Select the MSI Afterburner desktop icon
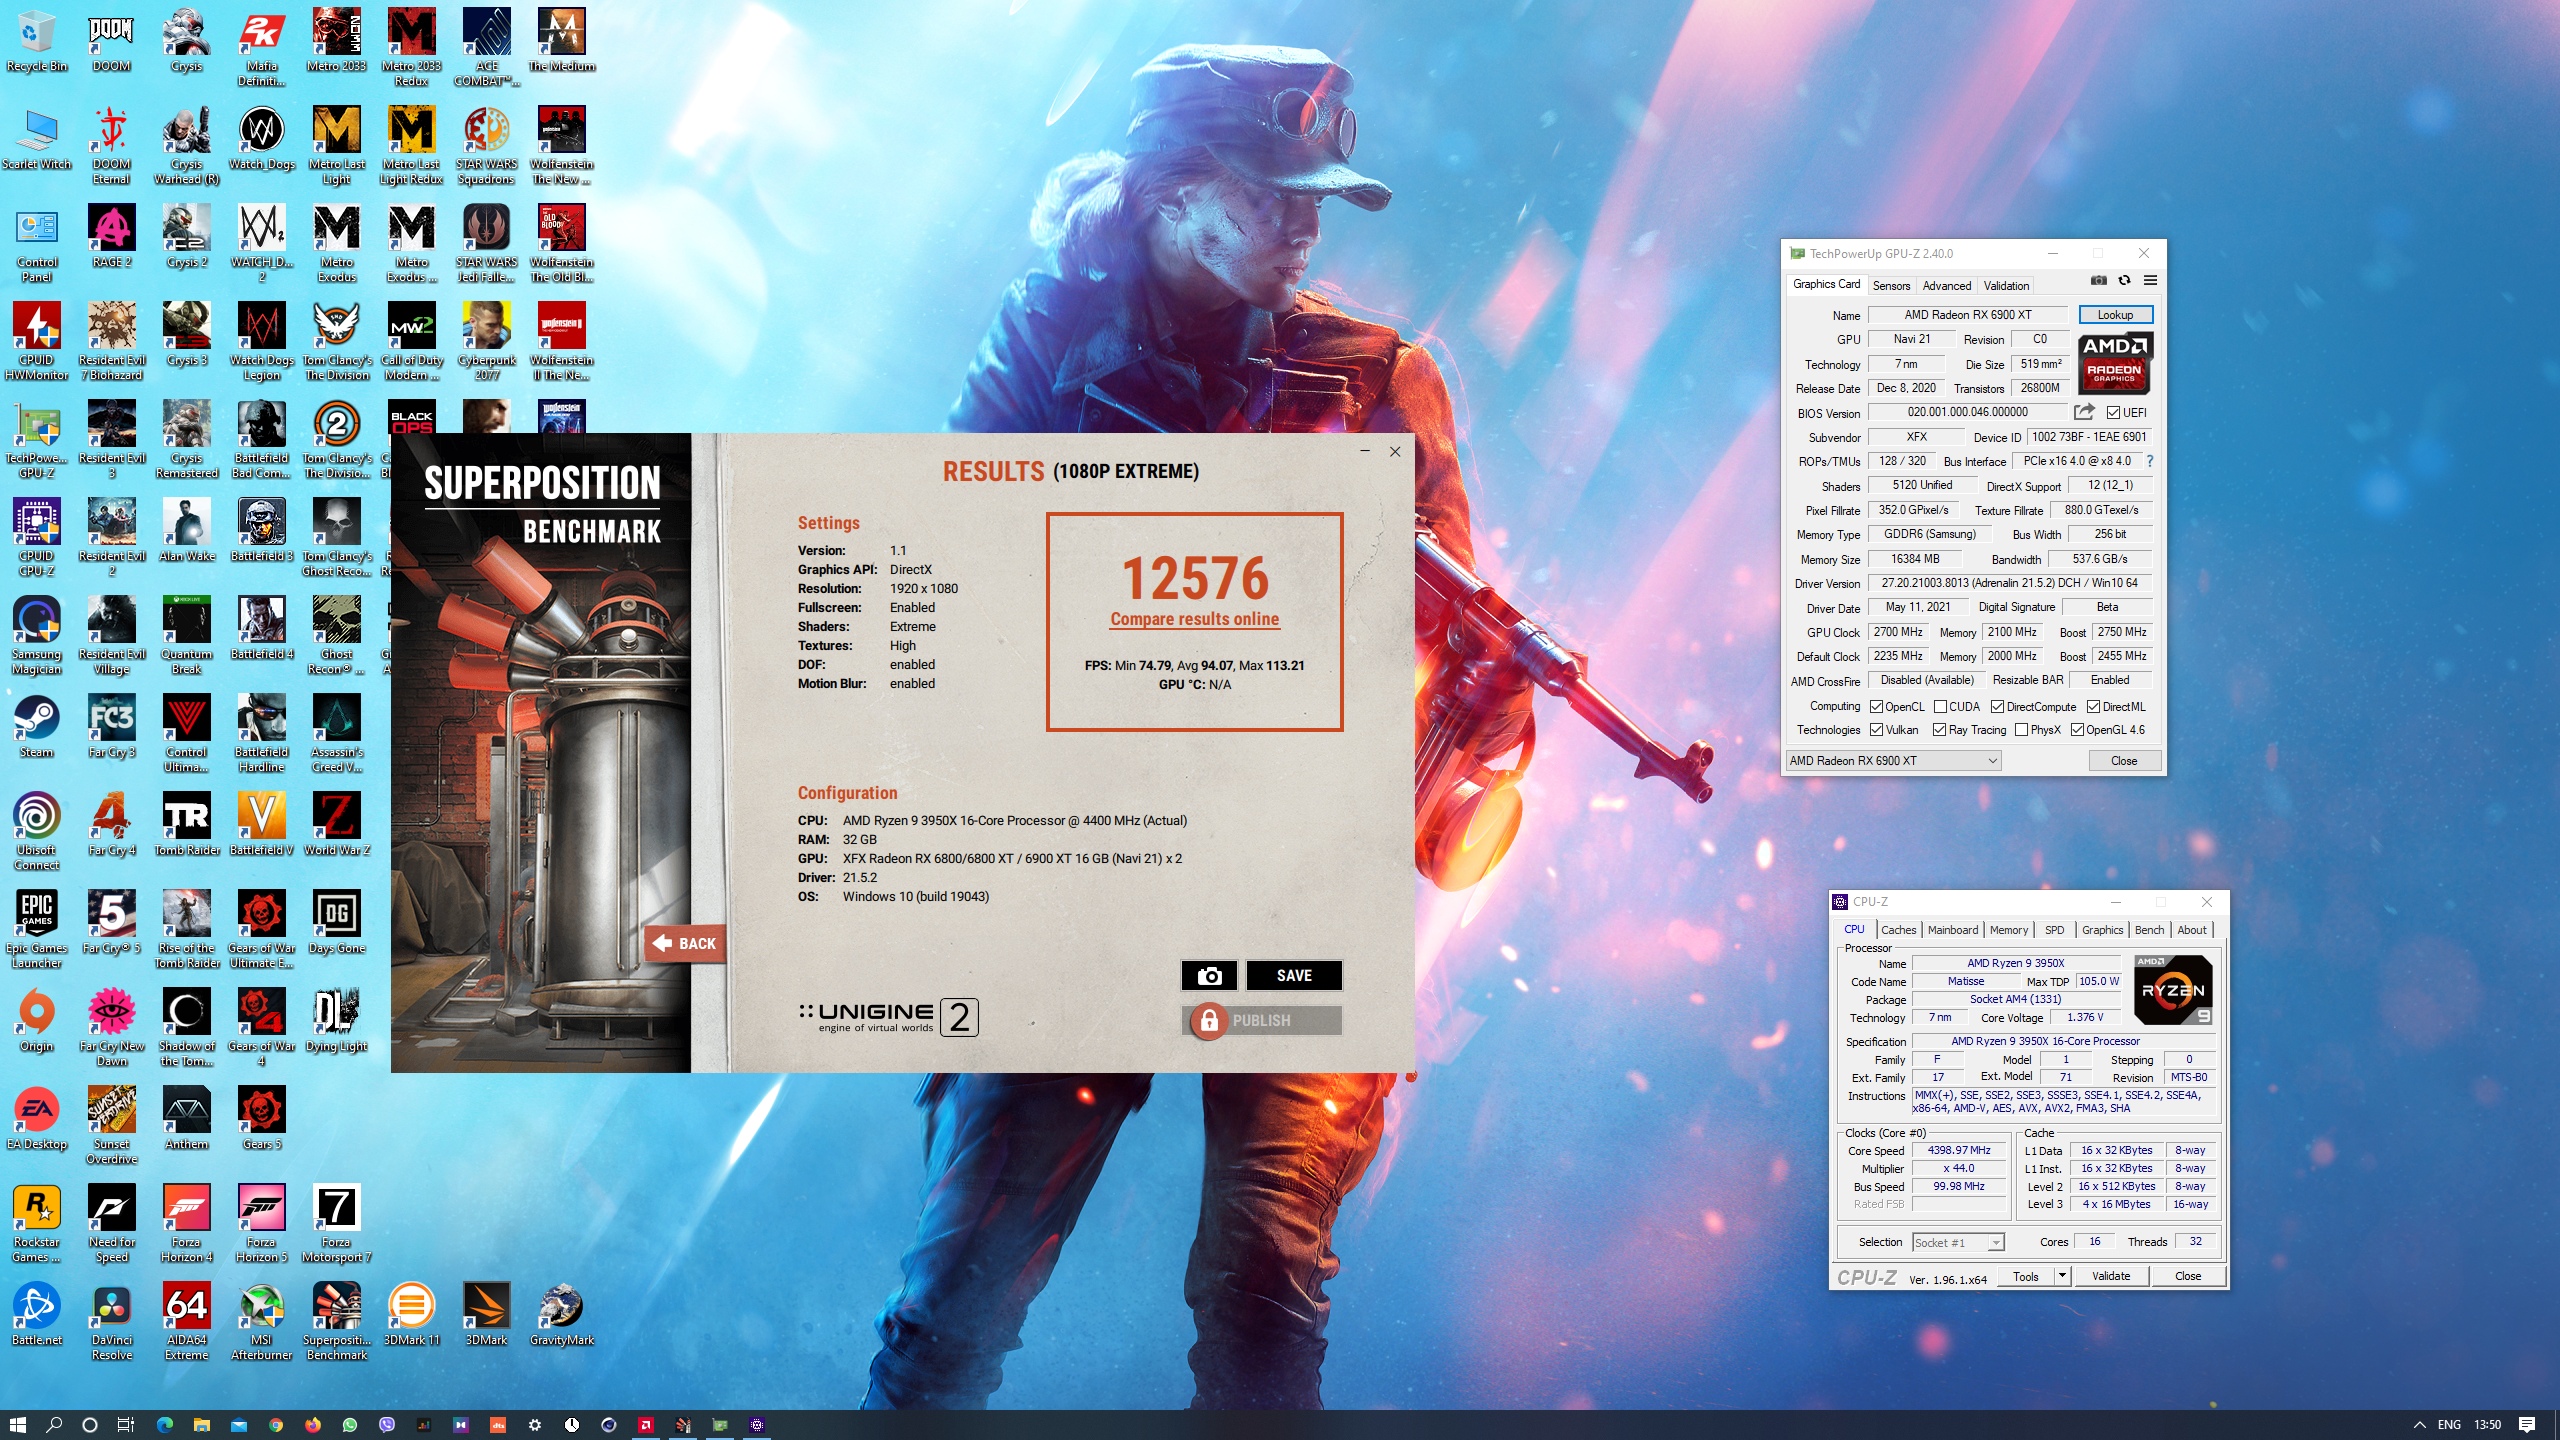The image size is (2560, 1440). point(261,1321)
